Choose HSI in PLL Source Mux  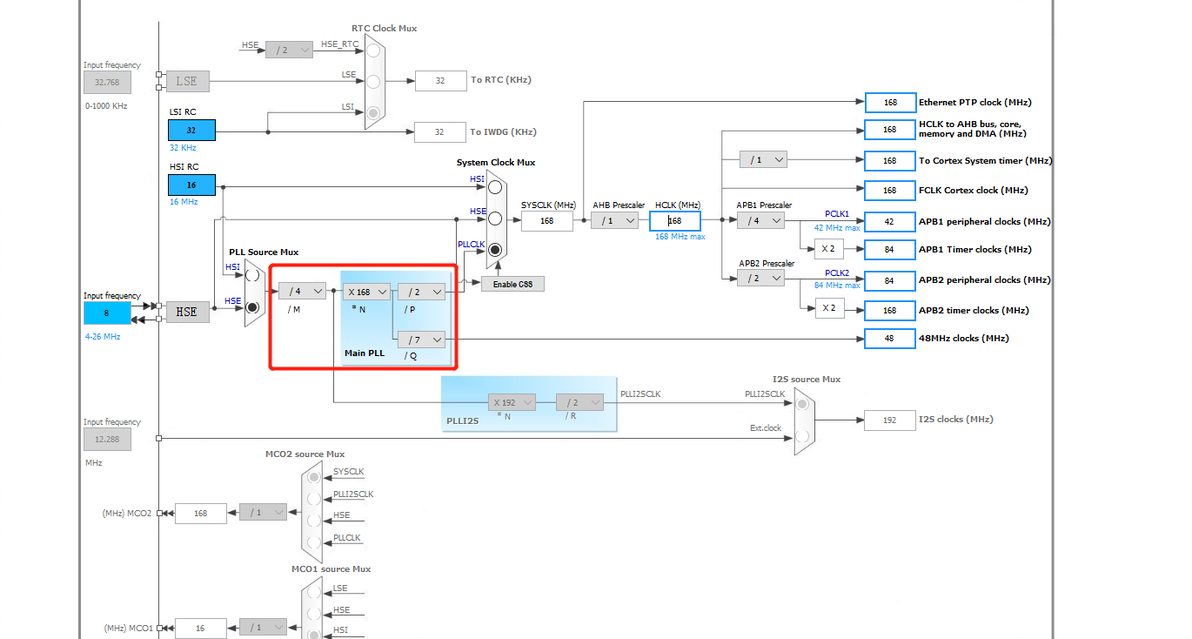(x=252, y=275)
